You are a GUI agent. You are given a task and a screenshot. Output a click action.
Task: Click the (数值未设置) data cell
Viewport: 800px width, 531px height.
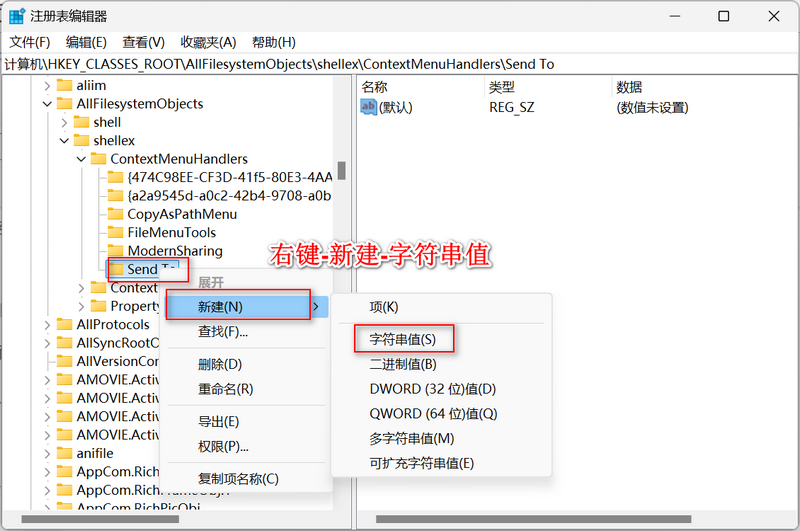[653, 108]
